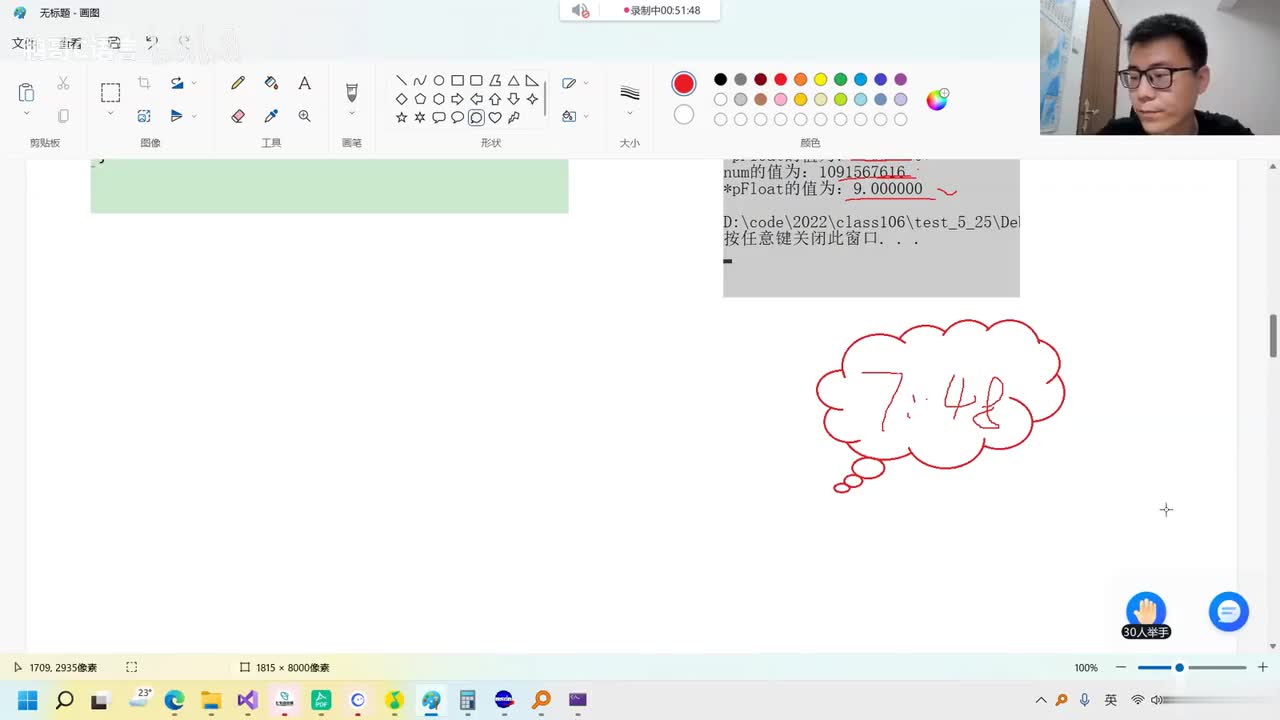Open the Edit colors wheel
The width and height of the screenshot is (1280, 720).
coord(937,99)
